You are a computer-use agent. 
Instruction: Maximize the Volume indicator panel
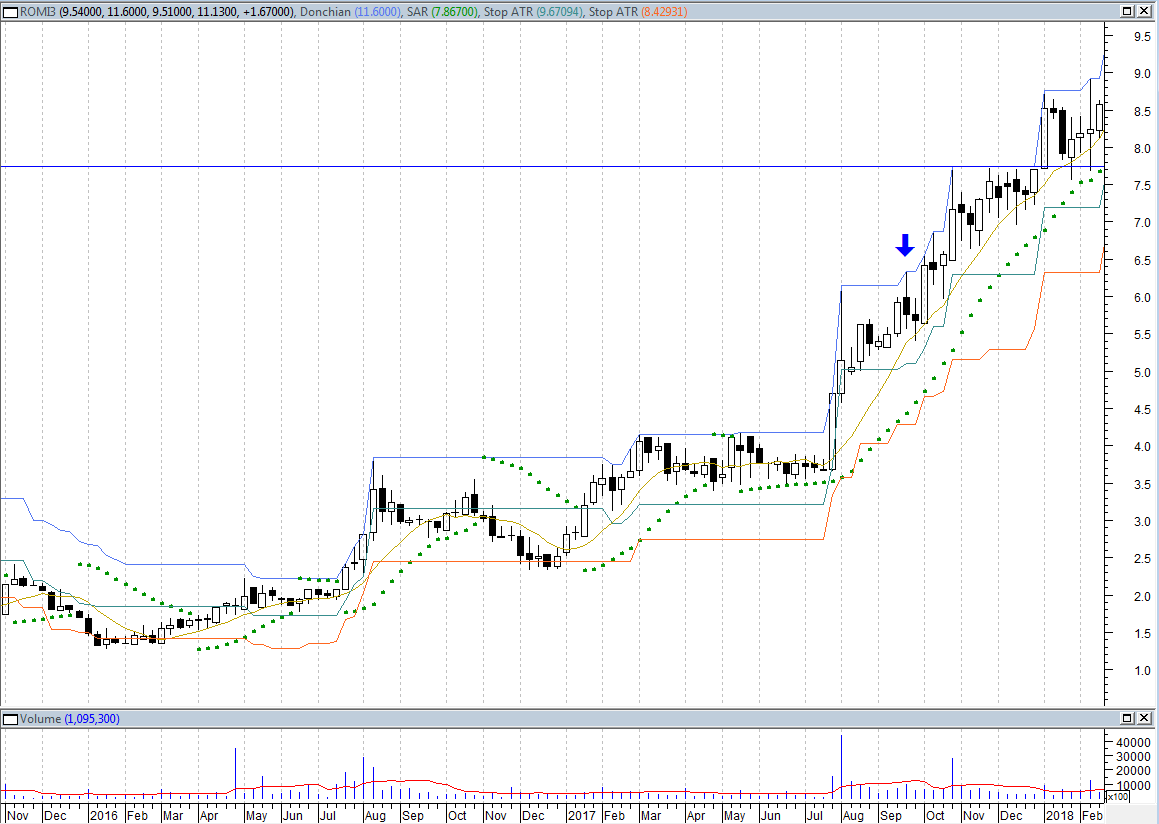(1126, 719)
